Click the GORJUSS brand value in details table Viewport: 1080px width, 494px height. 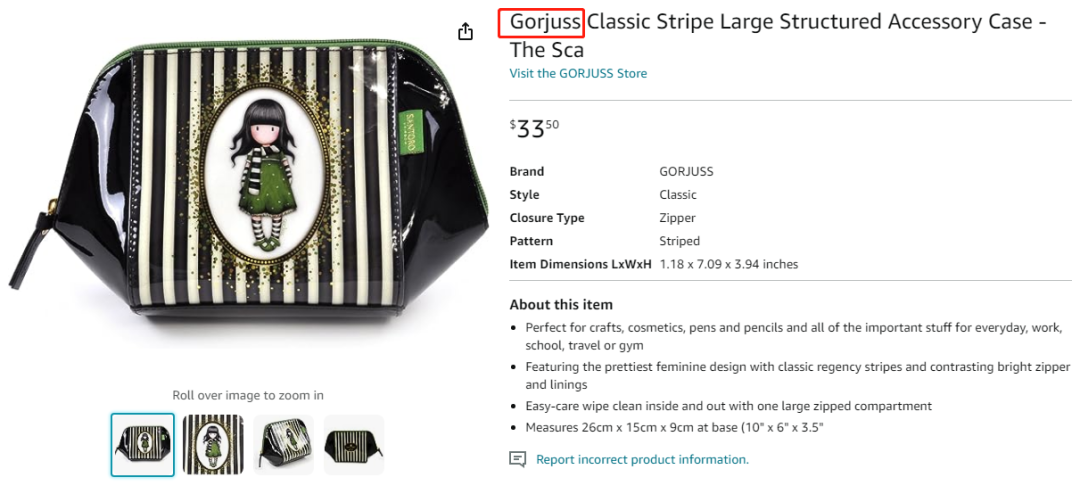pyautogui.click(x=686, y=172)
